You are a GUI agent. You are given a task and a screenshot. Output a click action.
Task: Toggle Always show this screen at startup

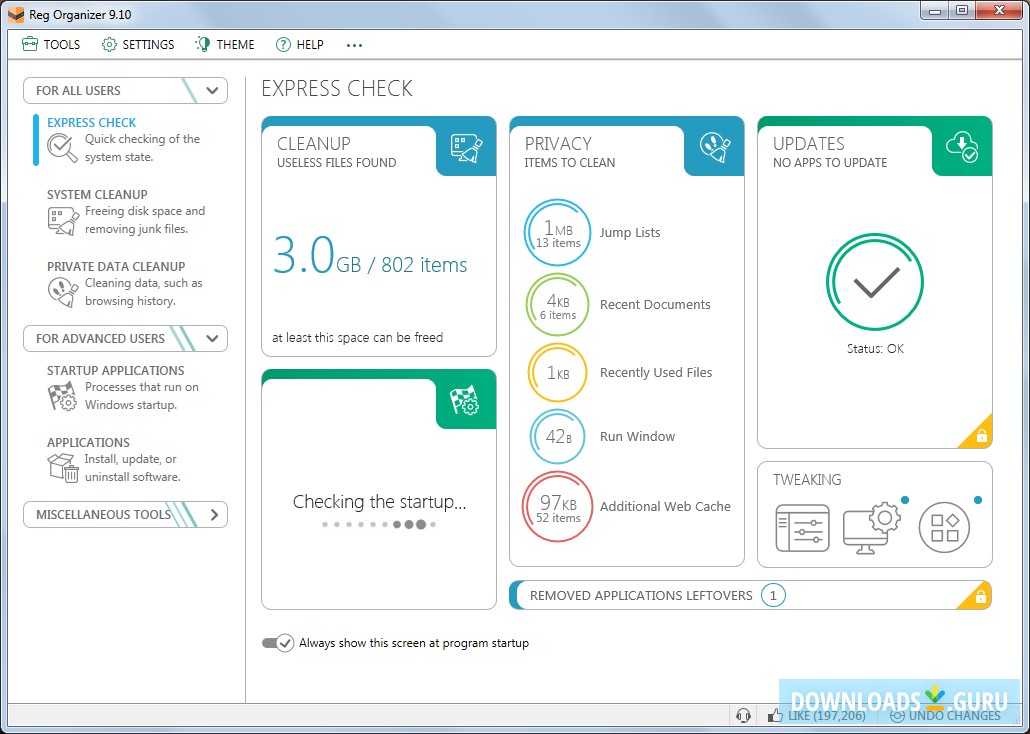coord(277,643)
